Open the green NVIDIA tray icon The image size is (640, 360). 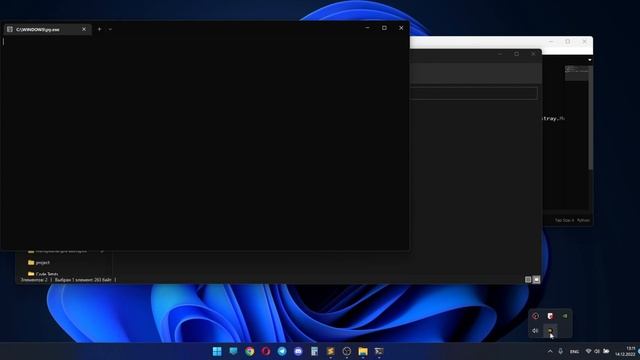tap(565, 316)
